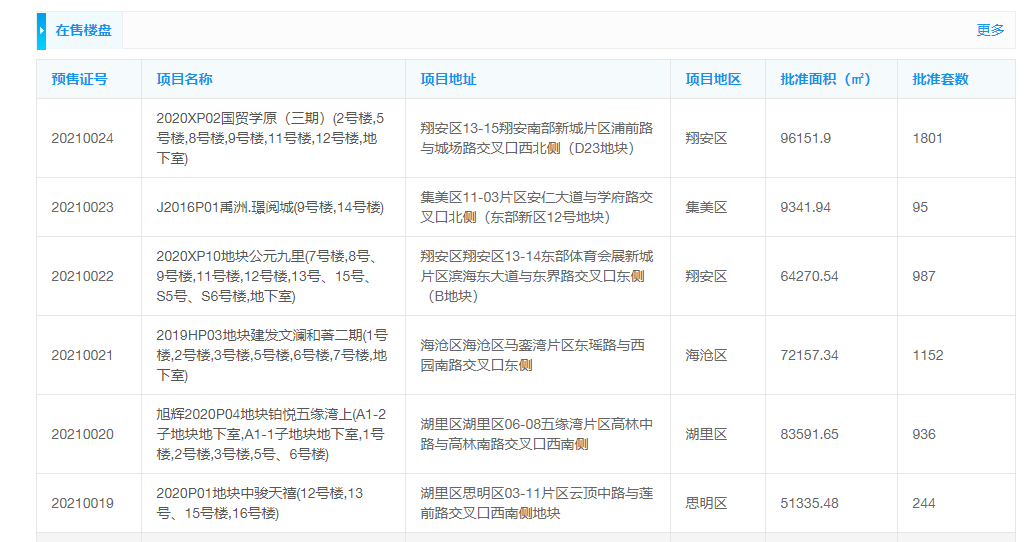Click the 项目名称 column header
This screenshot has height=542, width=1028.
(184, 79)
